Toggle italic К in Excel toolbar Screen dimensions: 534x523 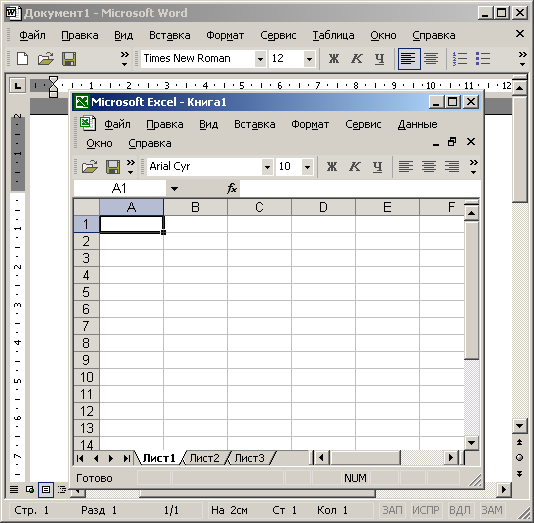click(x=355, y=167)
